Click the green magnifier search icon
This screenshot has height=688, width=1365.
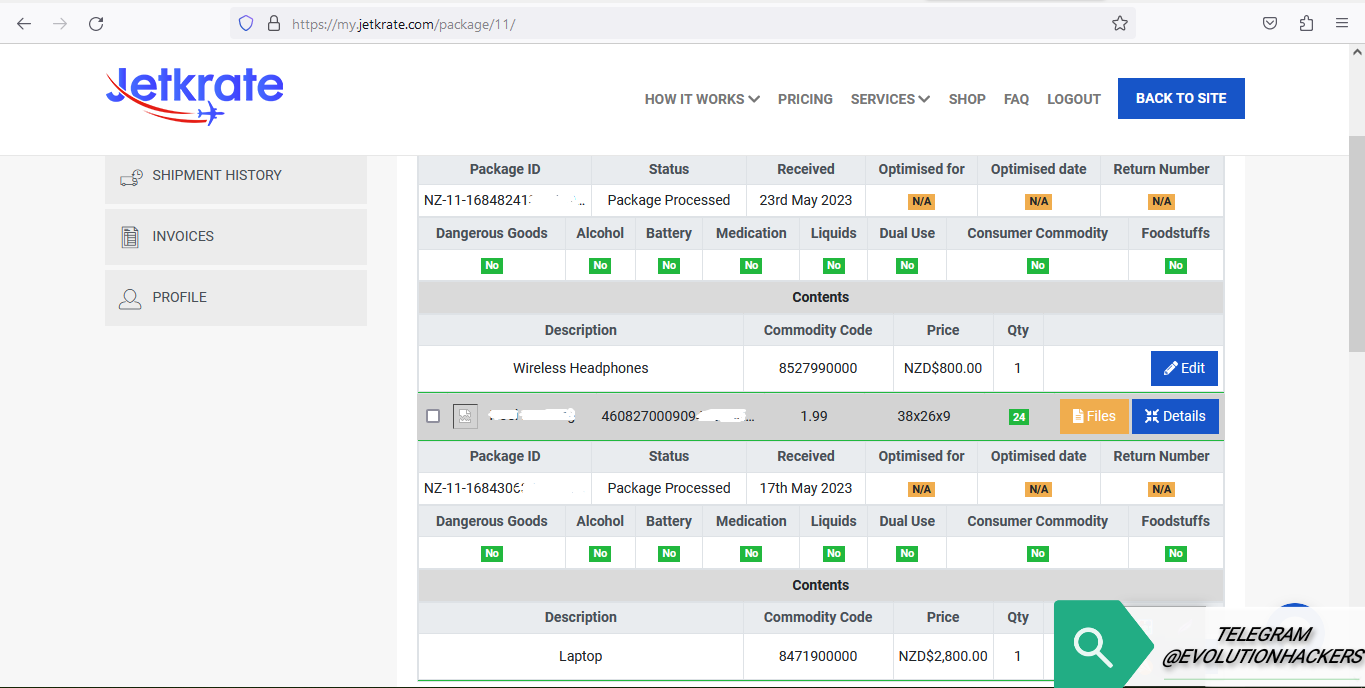pos(1092,647)
